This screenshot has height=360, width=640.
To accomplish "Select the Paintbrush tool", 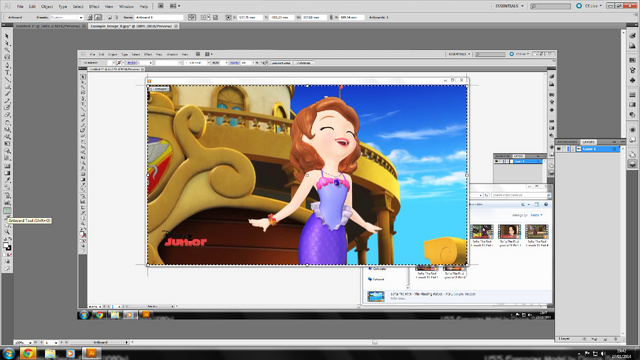I will click(x=7, y=94).
